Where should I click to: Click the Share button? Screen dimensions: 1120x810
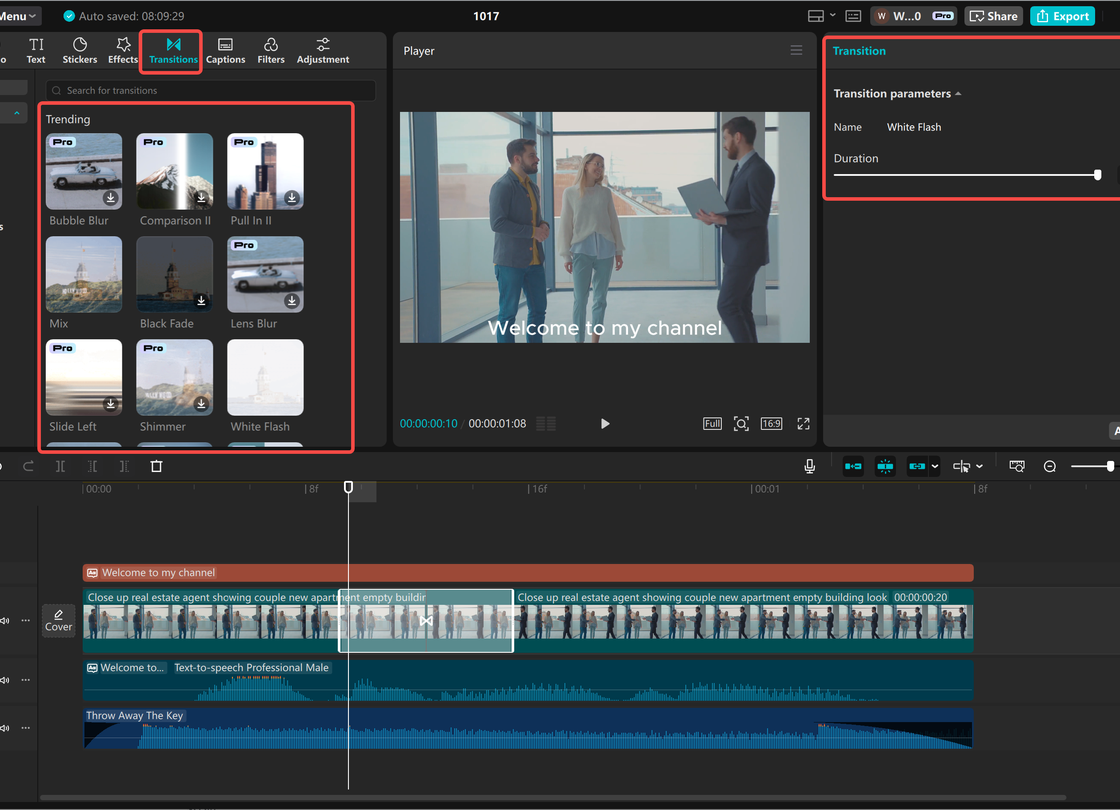992,16
